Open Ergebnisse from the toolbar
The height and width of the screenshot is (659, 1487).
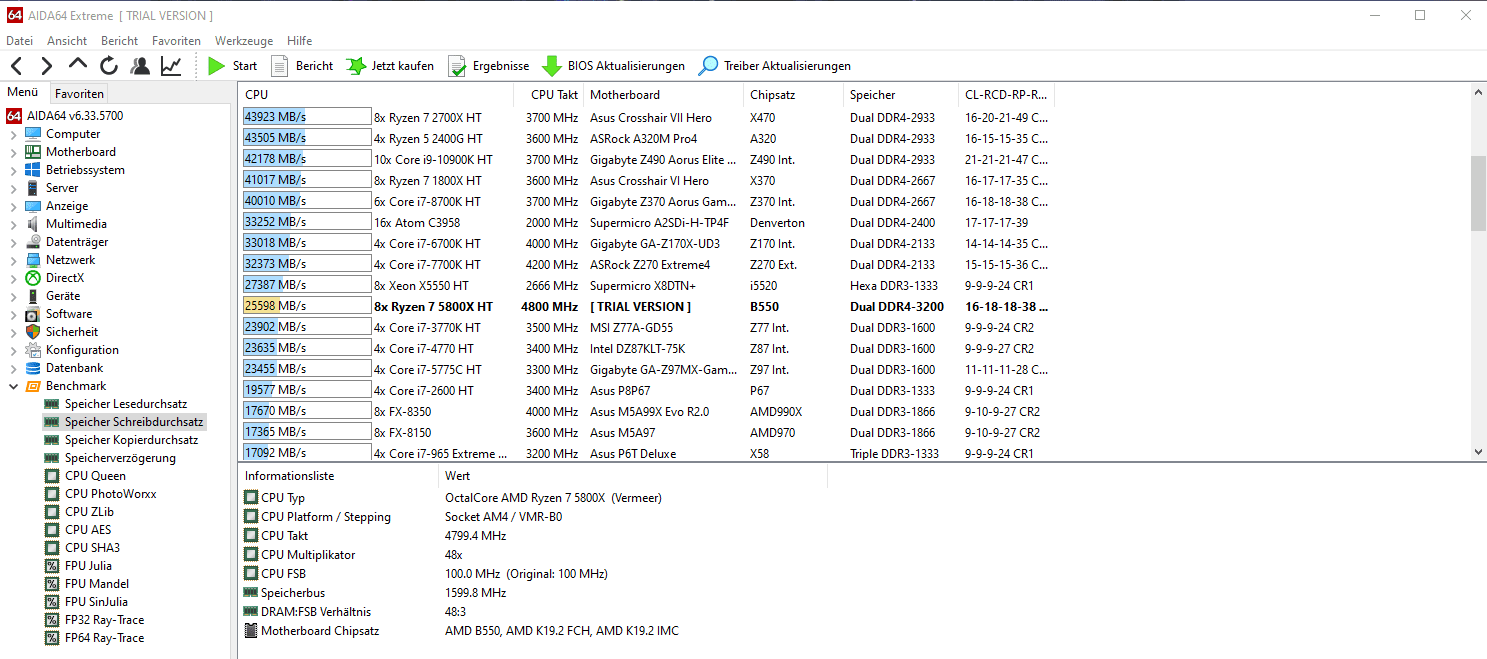point(488,66)
